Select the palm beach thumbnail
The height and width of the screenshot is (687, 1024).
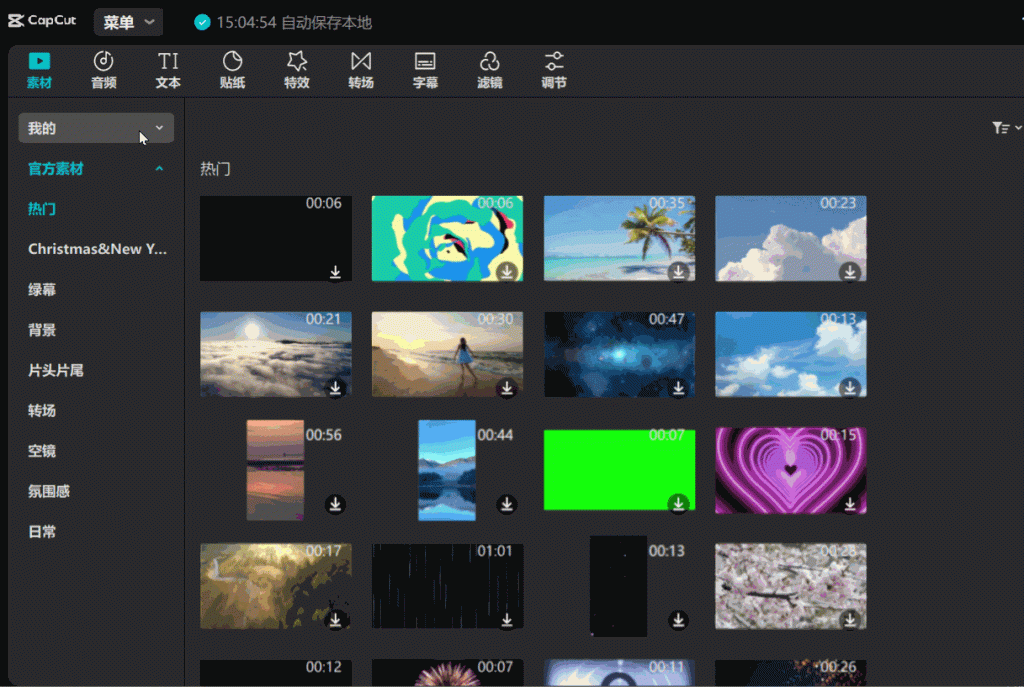(619, 238)
